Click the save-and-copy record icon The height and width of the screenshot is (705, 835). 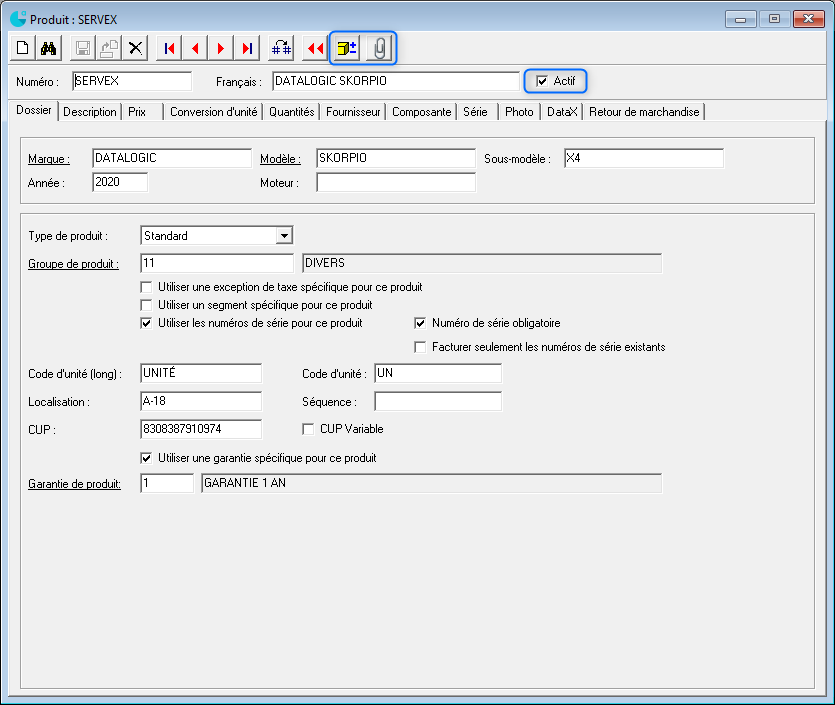109,48
